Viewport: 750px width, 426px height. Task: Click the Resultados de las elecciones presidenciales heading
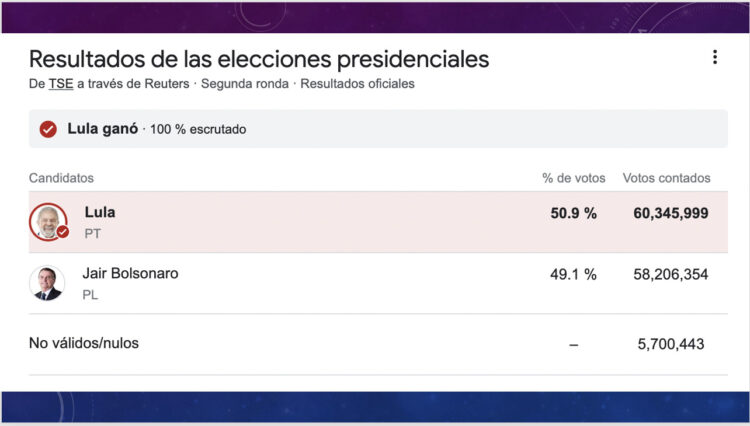point(259,59)
